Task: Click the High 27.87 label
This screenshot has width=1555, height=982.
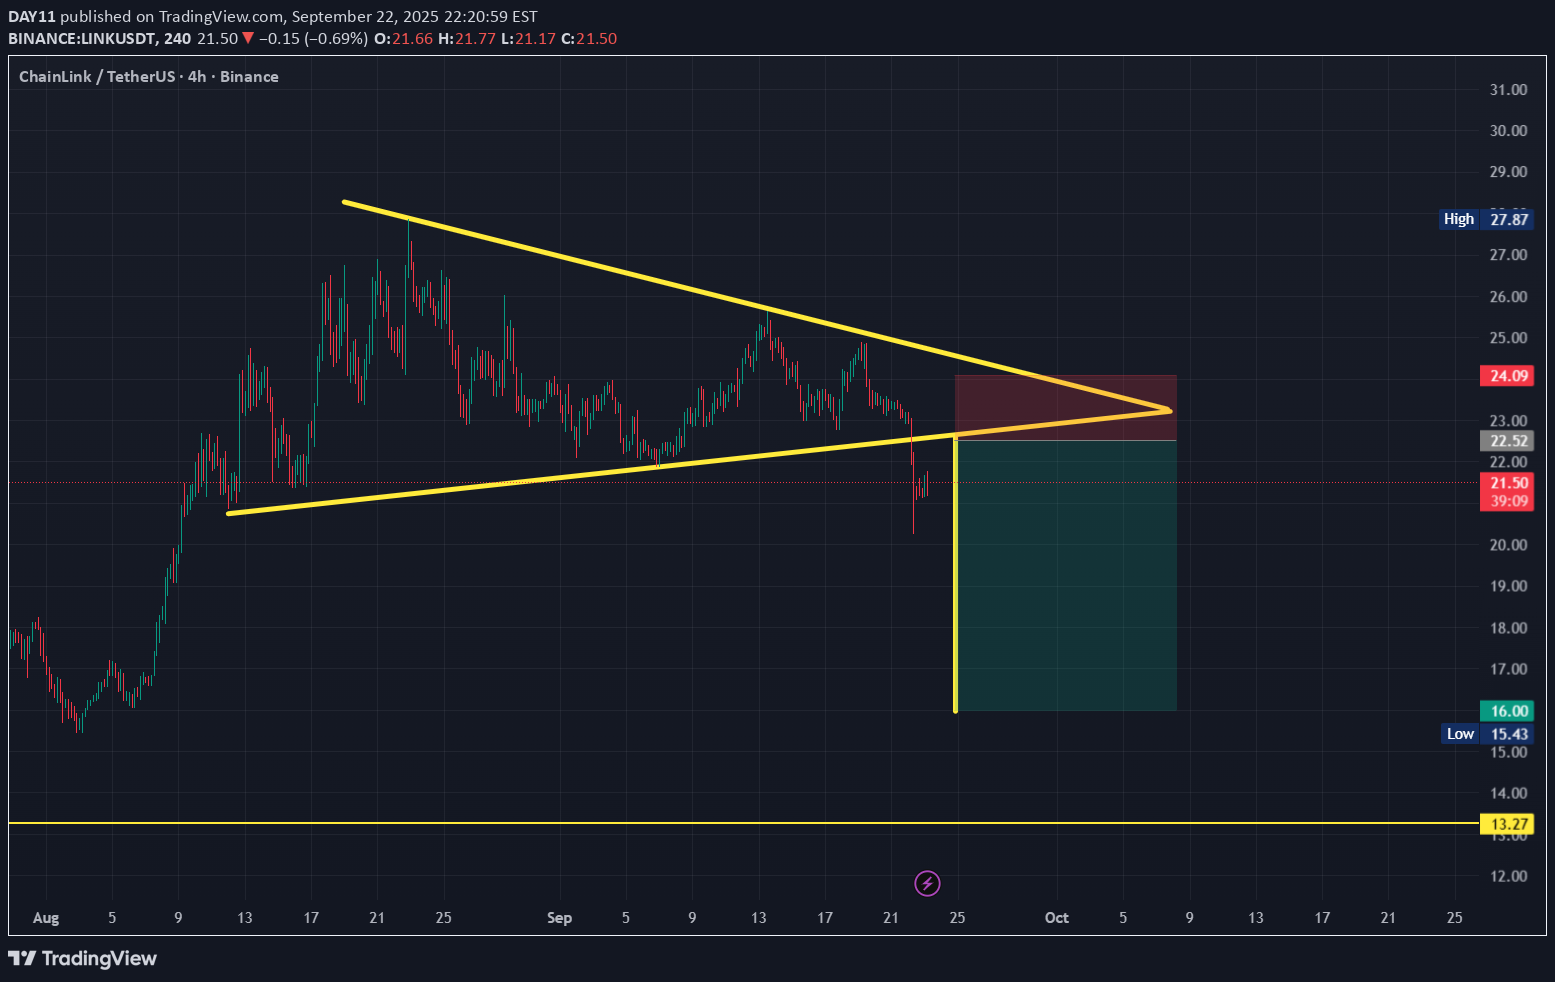Action: pos(1486,219)
